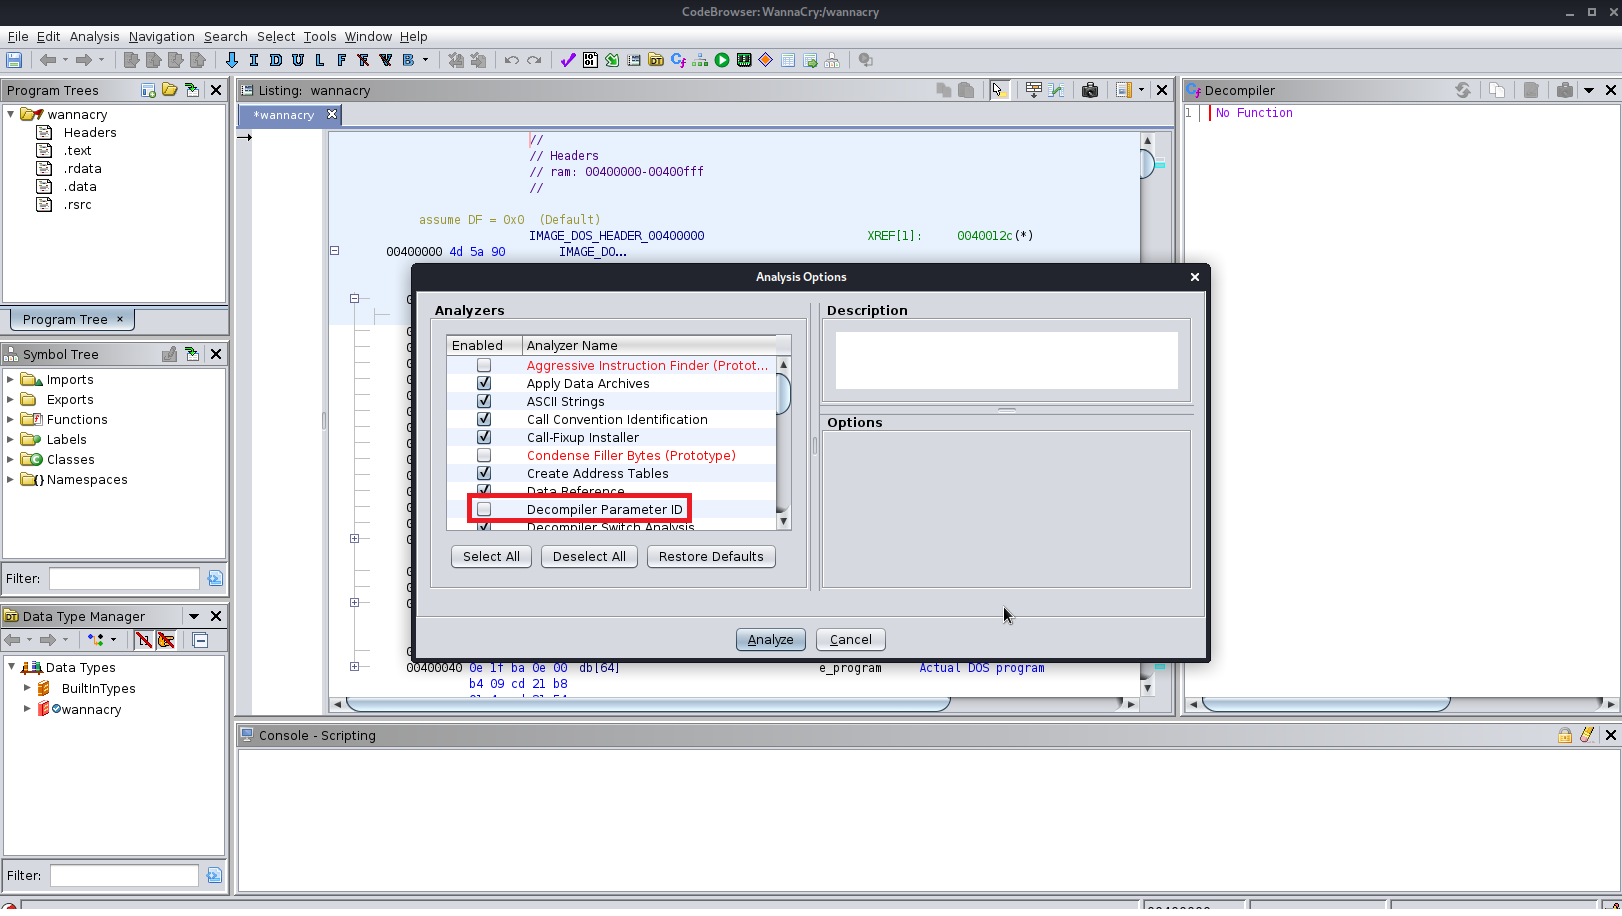The height and width of the screenshot is (916, 1622).
Task: Click the Select All button
Action: [x=491, y=556]
